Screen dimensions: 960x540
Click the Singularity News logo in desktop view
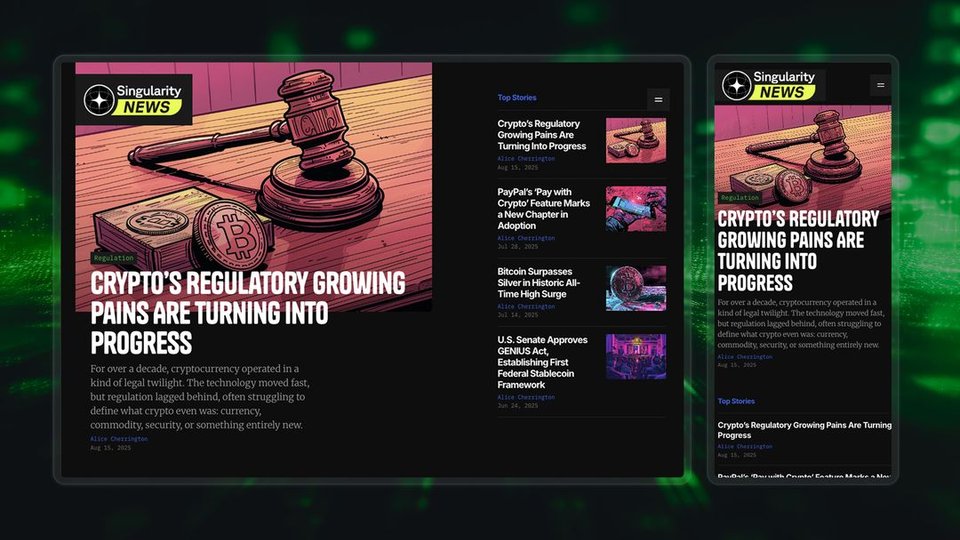pos(134,99)
